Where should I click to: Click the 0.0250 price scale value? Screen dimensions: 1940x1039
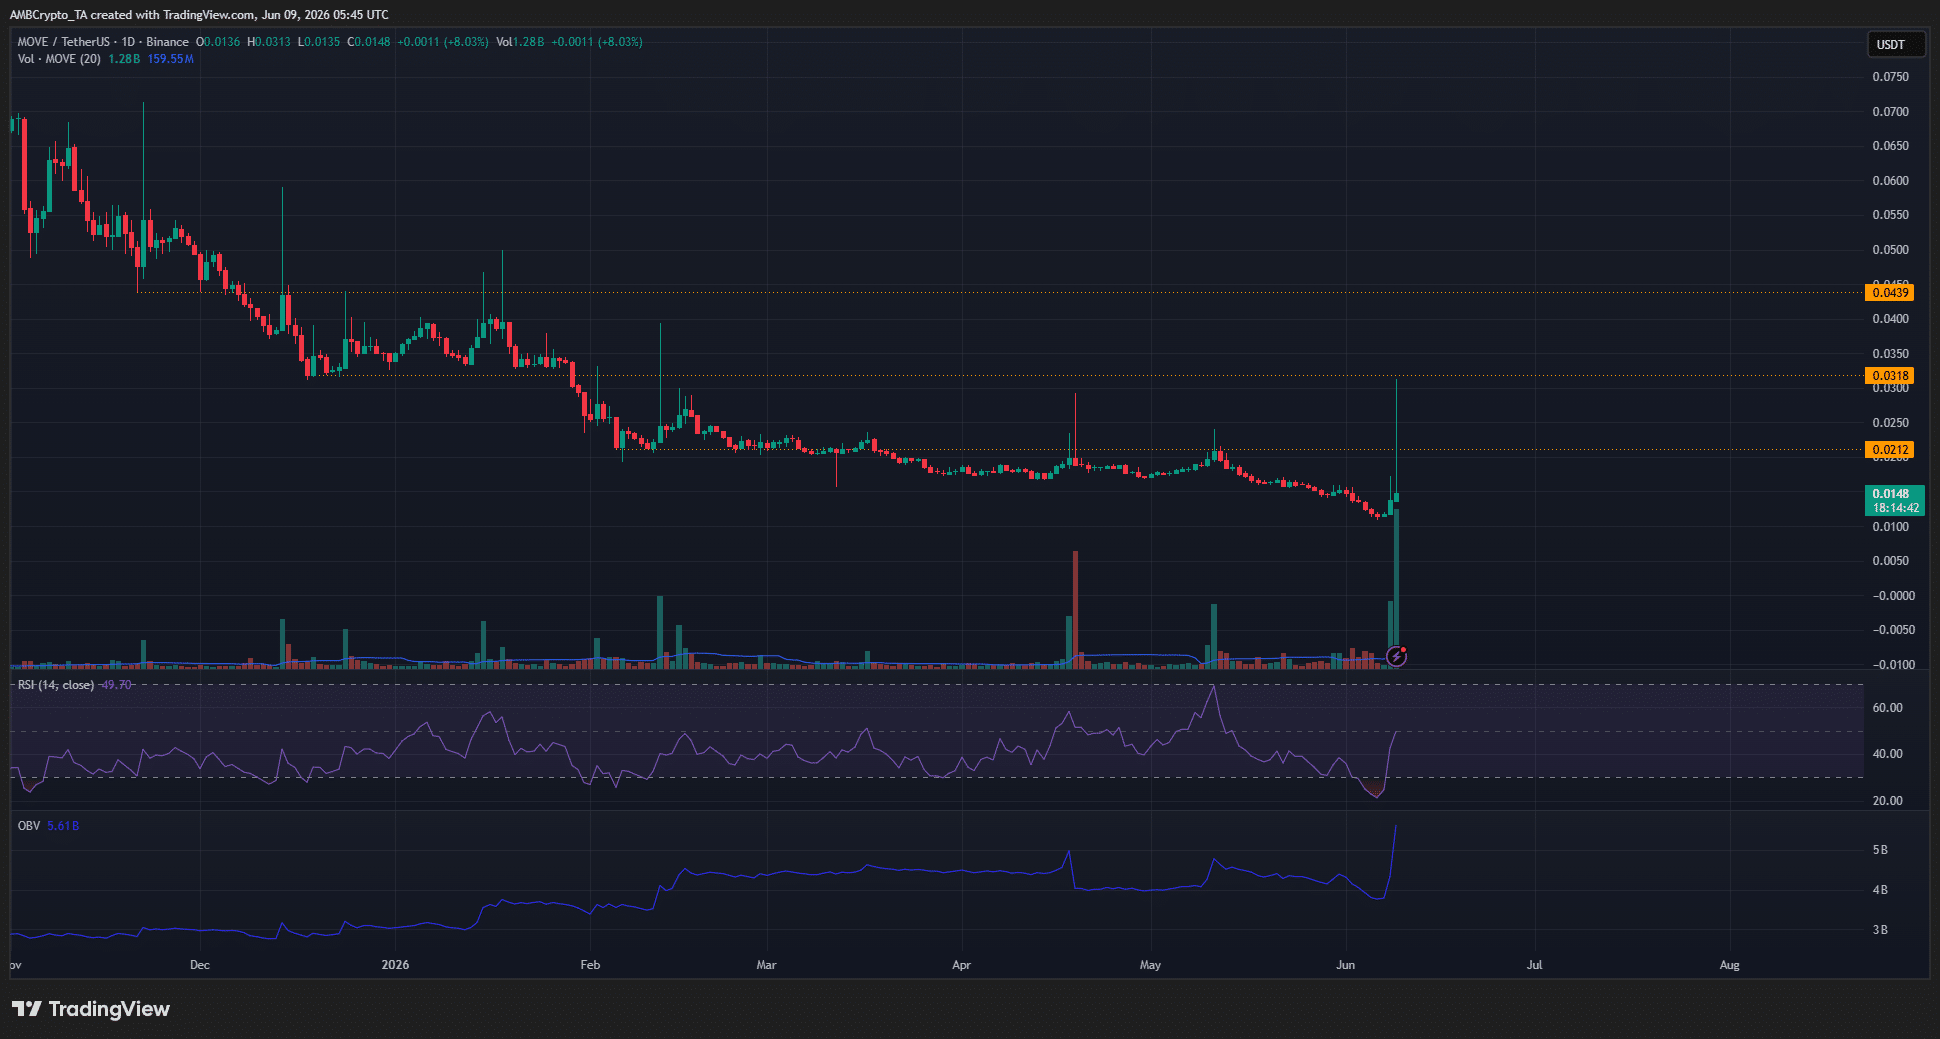click(1890, 423)
